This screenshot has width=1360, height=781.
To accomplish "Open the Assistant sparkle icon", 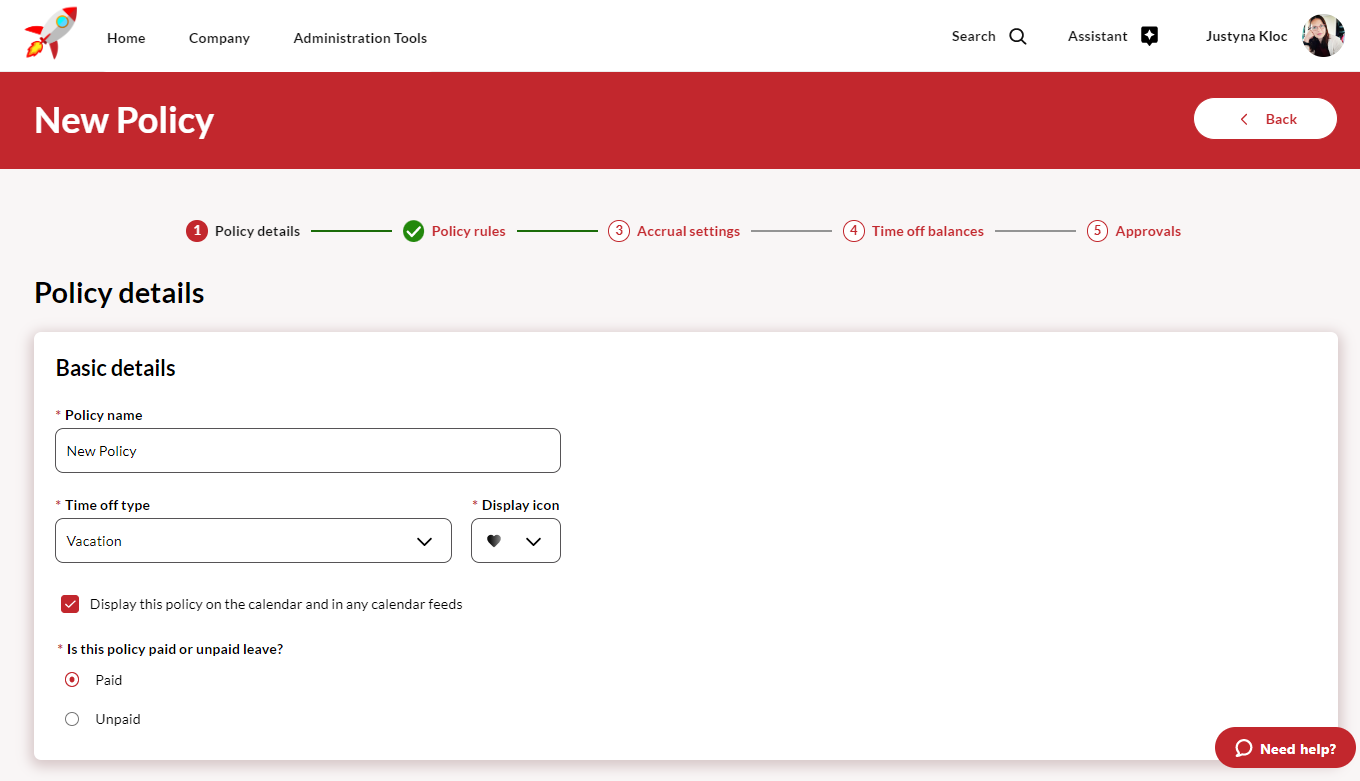I will tap(1149, 37).
